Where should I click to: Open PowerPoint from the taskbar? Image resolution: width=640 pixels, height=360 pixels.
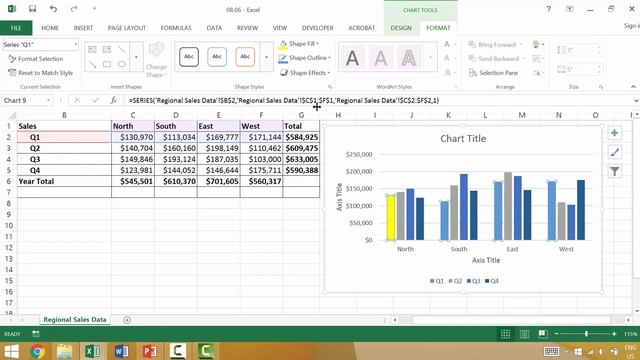pos(149,351)
